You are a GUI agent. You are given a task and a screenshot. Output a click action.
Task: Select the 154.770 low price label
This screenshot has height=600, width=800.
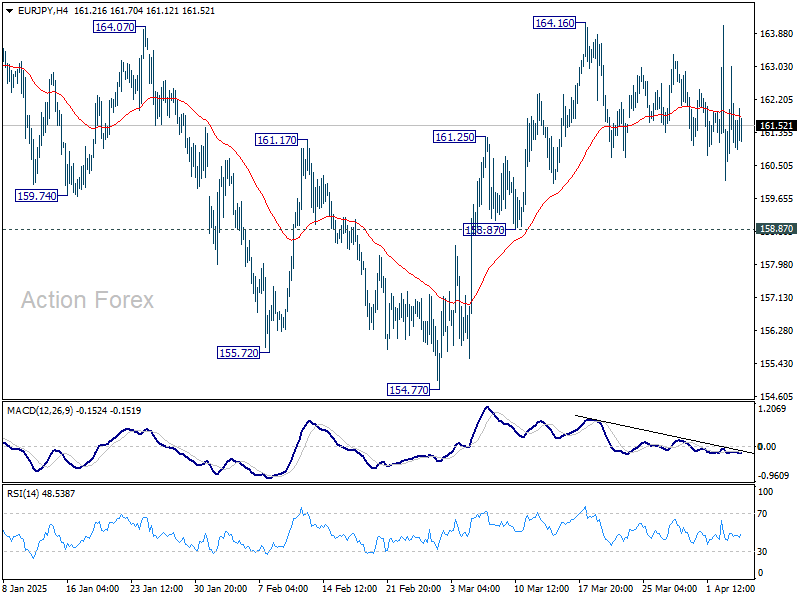[409, 390]
